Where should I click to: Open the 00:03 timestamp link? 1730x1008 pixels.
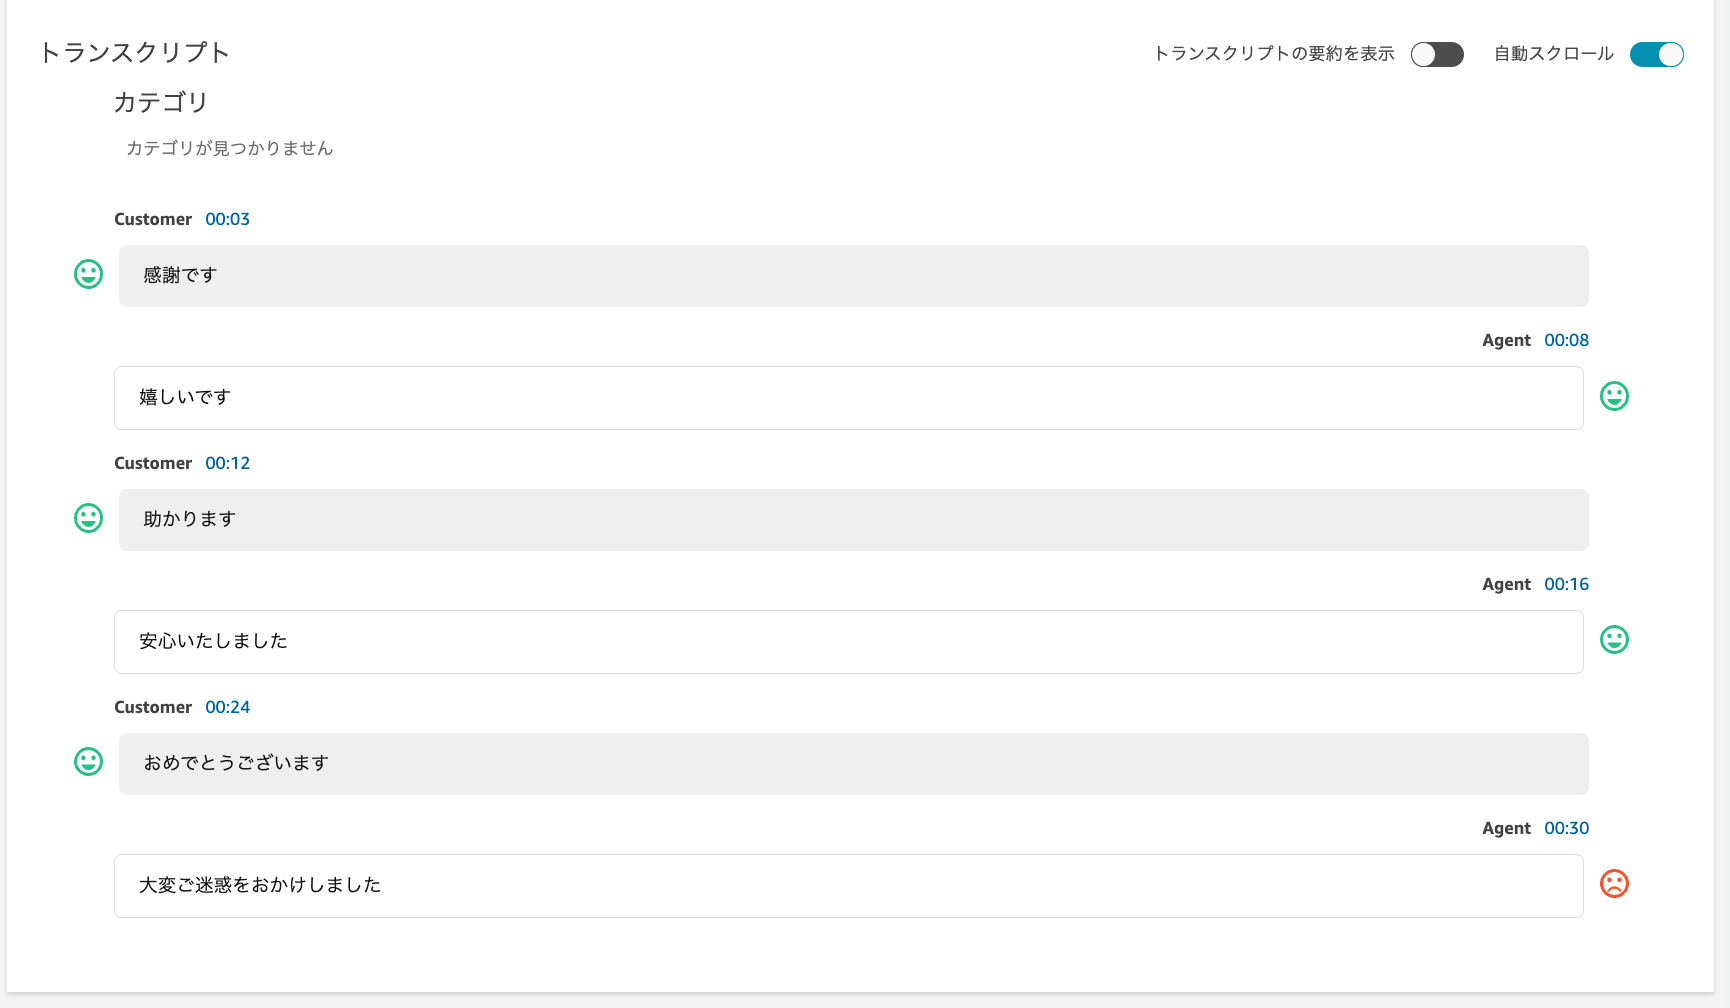tap(227, 218)
